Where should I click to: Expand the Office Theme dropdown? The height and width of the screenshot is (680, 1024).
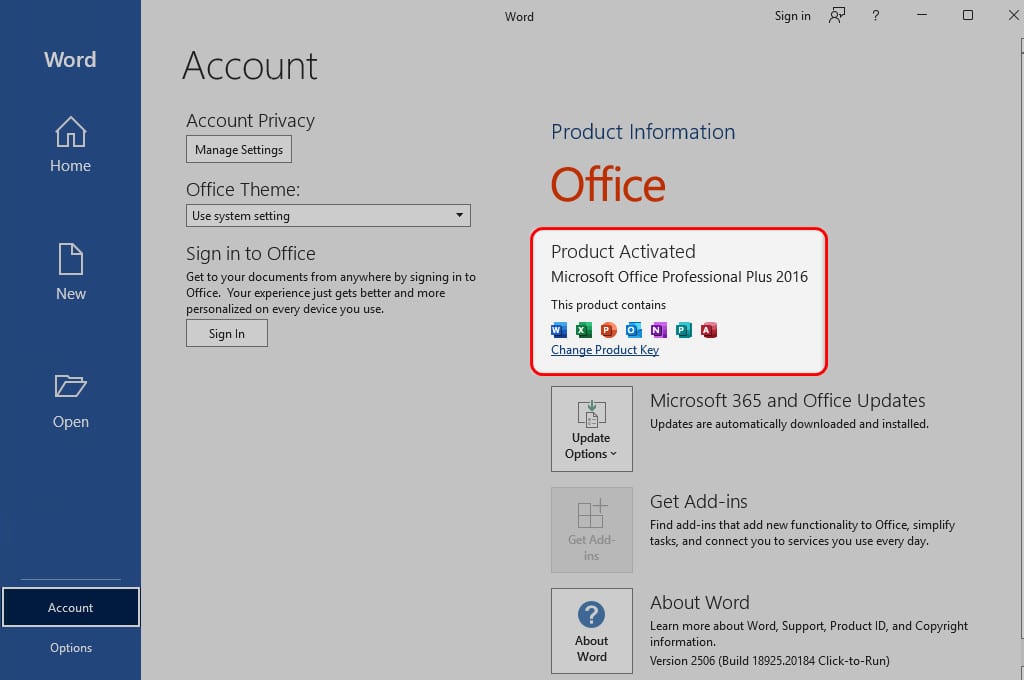pos(328,216)
